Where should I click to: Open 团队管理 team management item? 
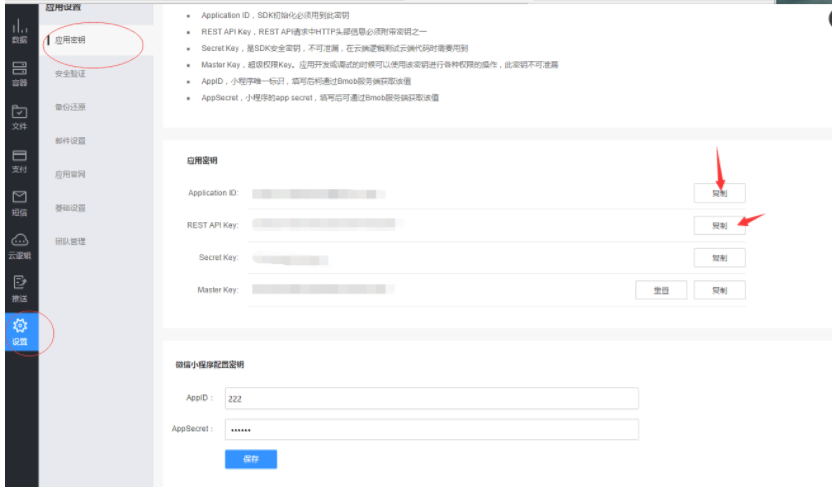pos(70,241)
